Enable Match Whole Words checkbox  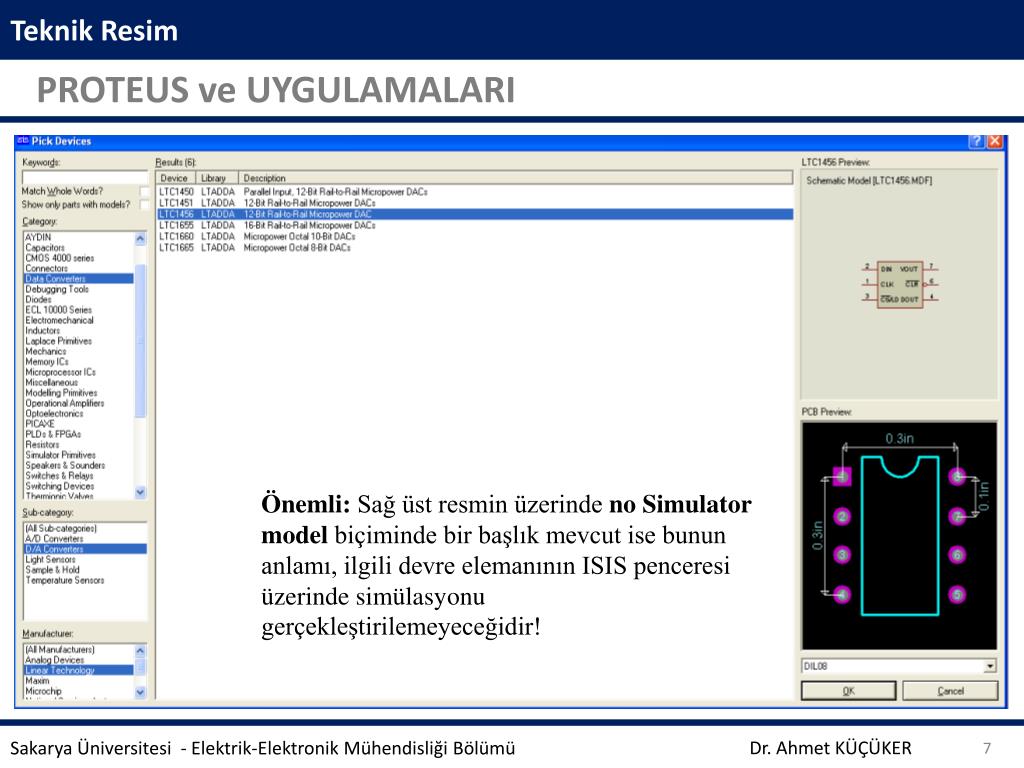click(144, 191)
